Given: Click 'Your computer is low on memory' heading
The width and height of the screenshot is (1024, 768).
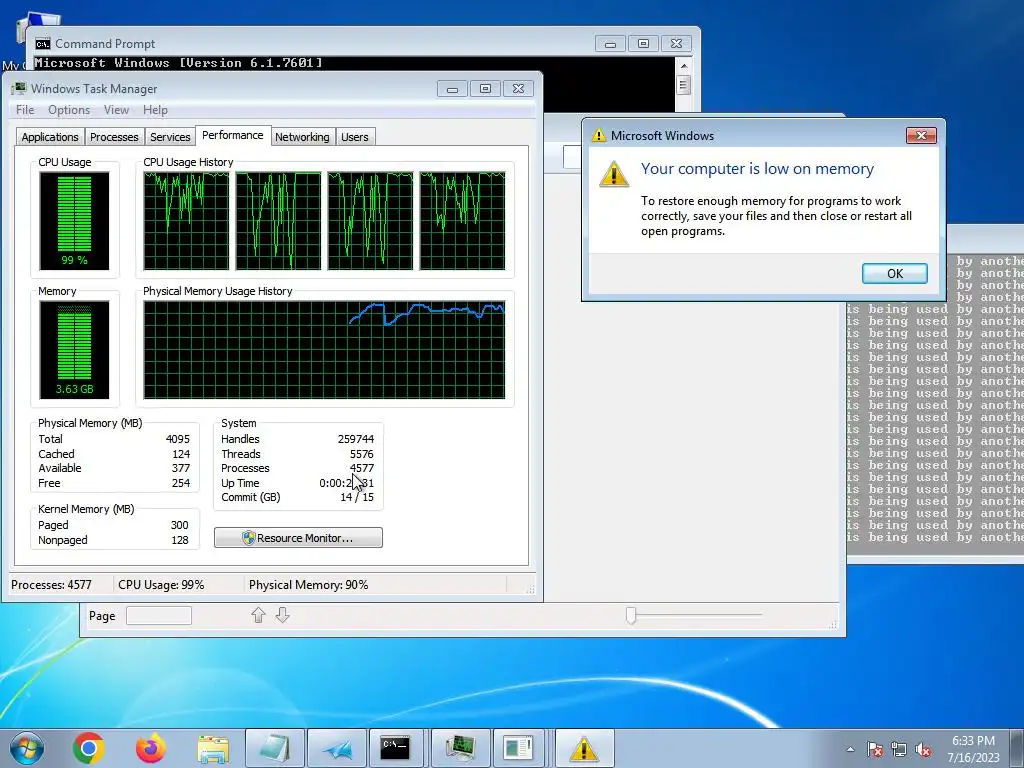Looking at the screenshot, I should [x=757, y=168].
